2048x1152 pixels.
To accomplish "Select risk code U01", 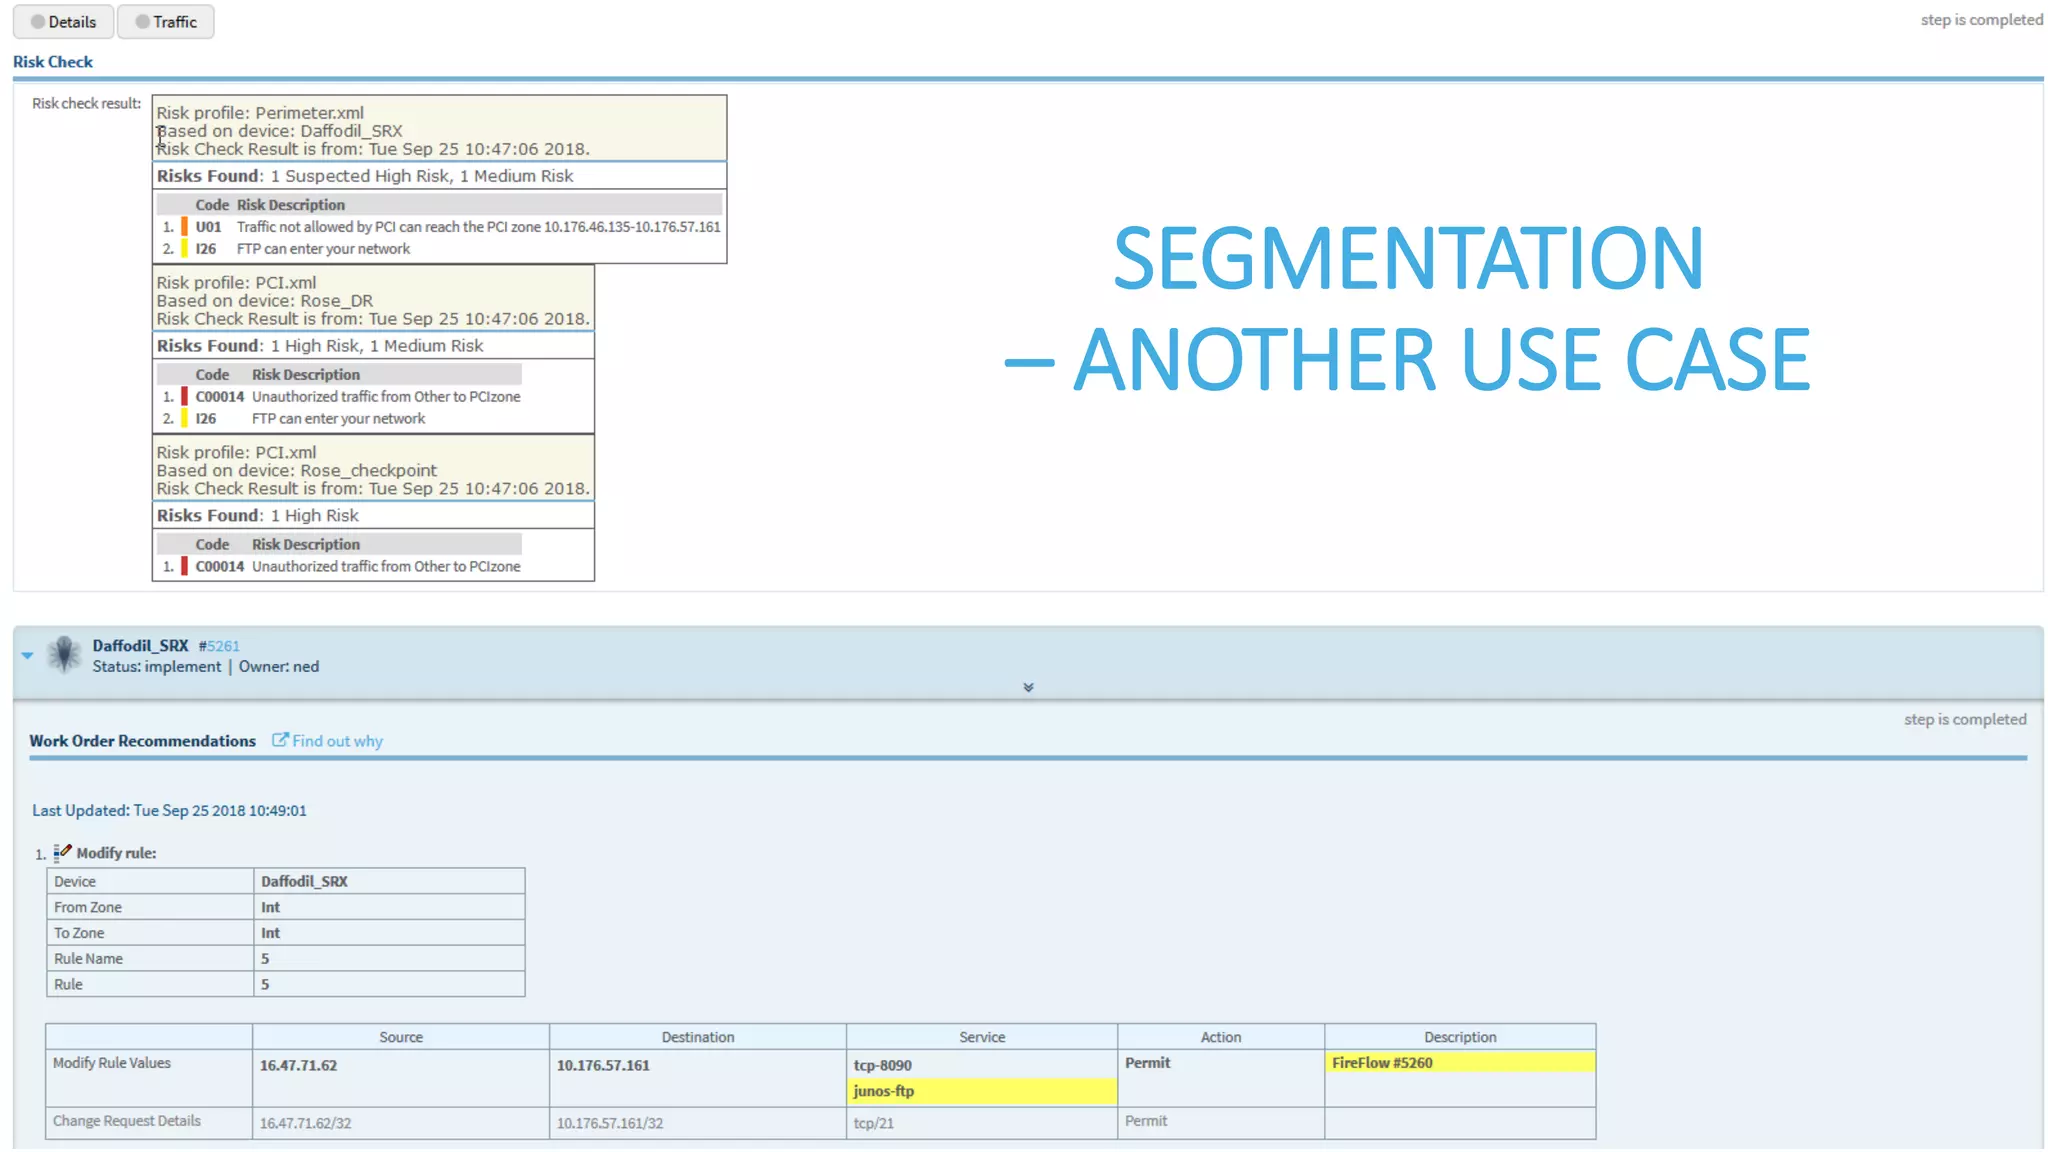I will pyautogui.click(x=208, y=227).
